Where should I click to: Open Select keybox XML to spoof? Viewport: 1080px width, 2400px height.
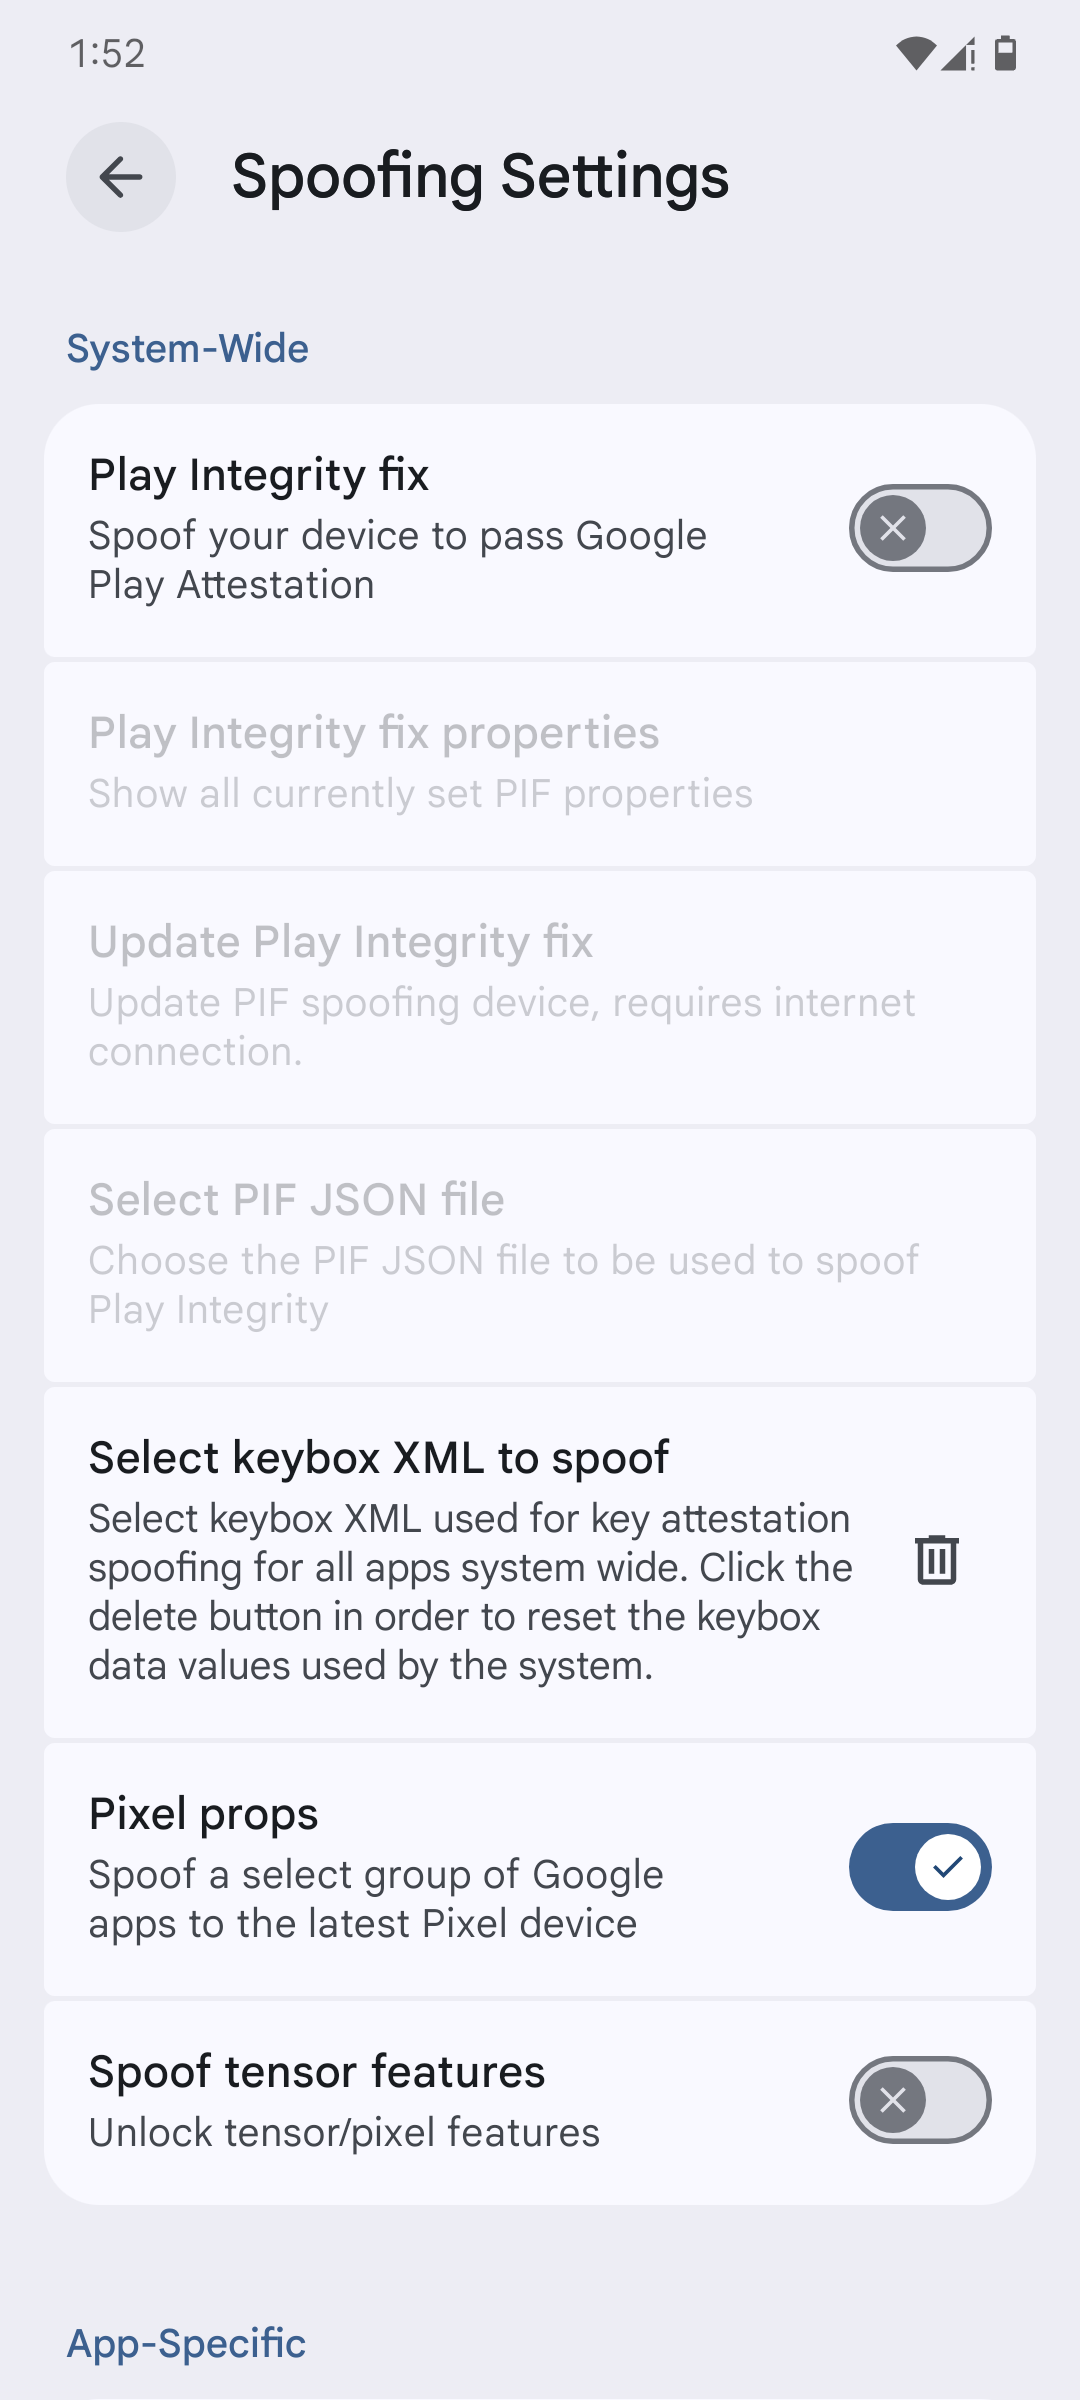pyautogui.click(x=540, y=1562)
